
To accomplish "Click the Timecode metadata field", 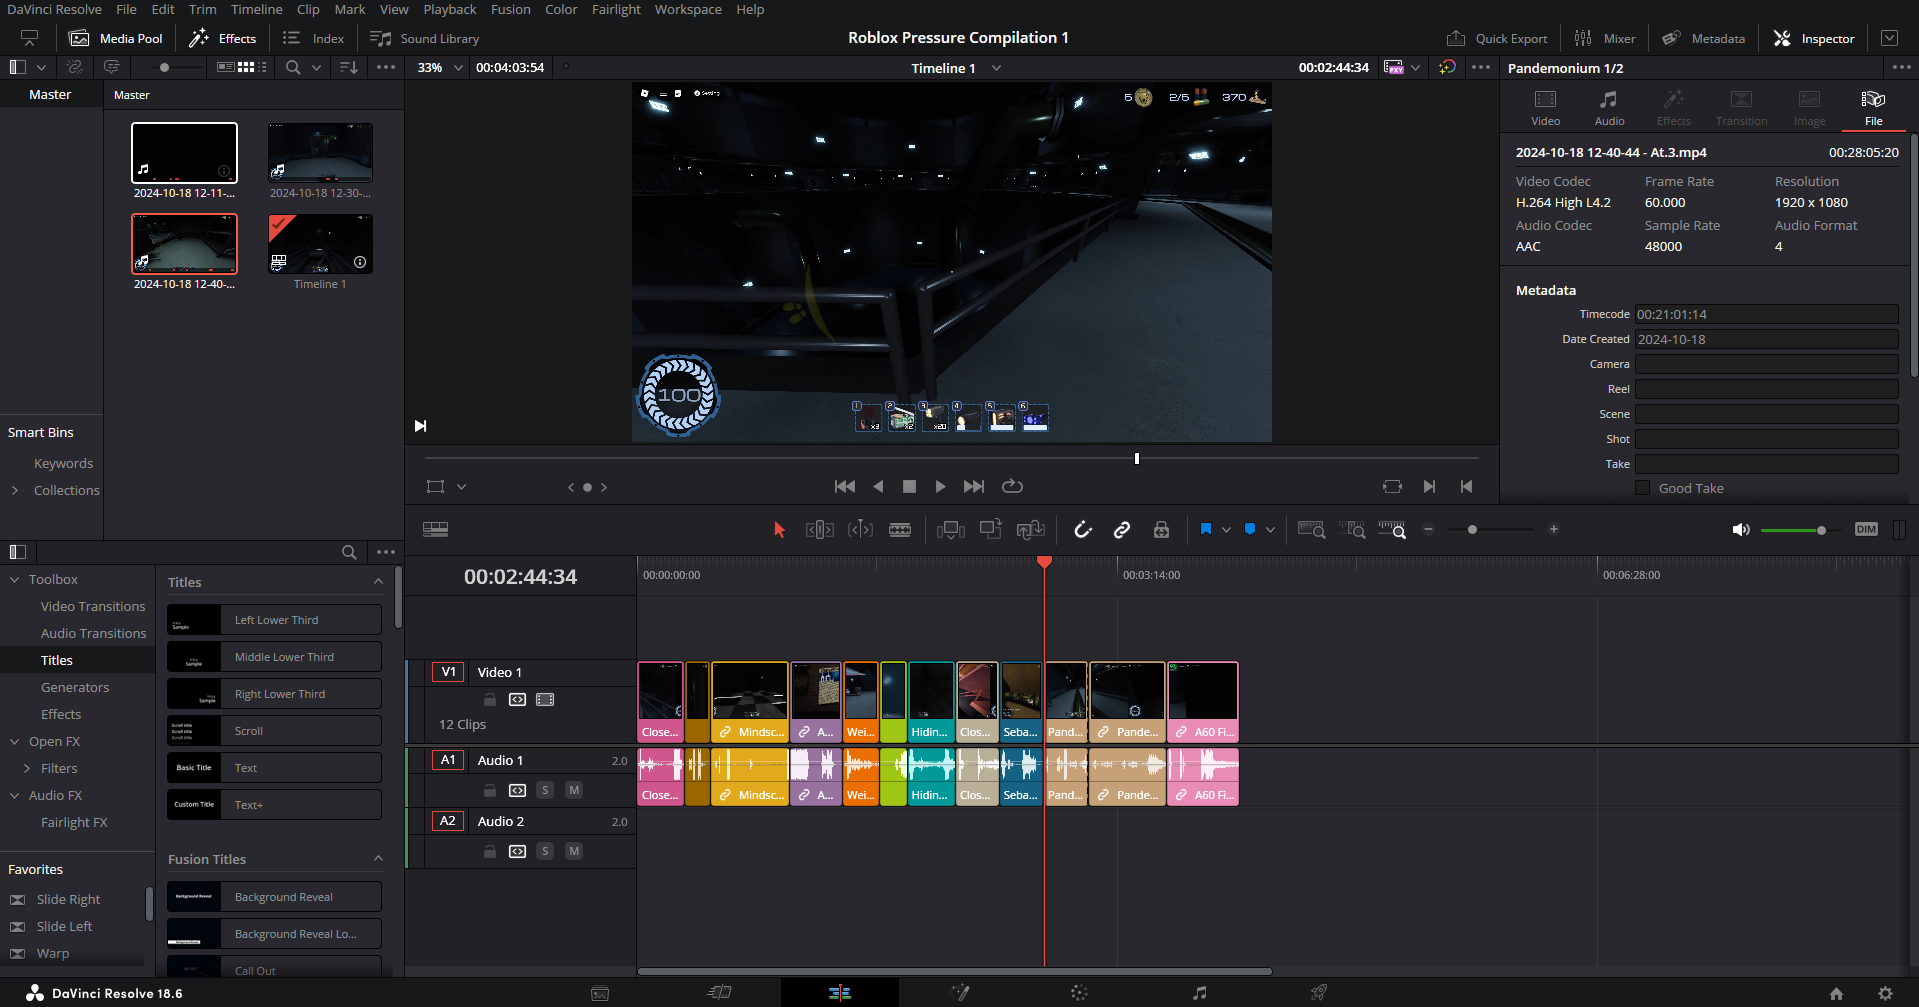I will click(1766, 314).
